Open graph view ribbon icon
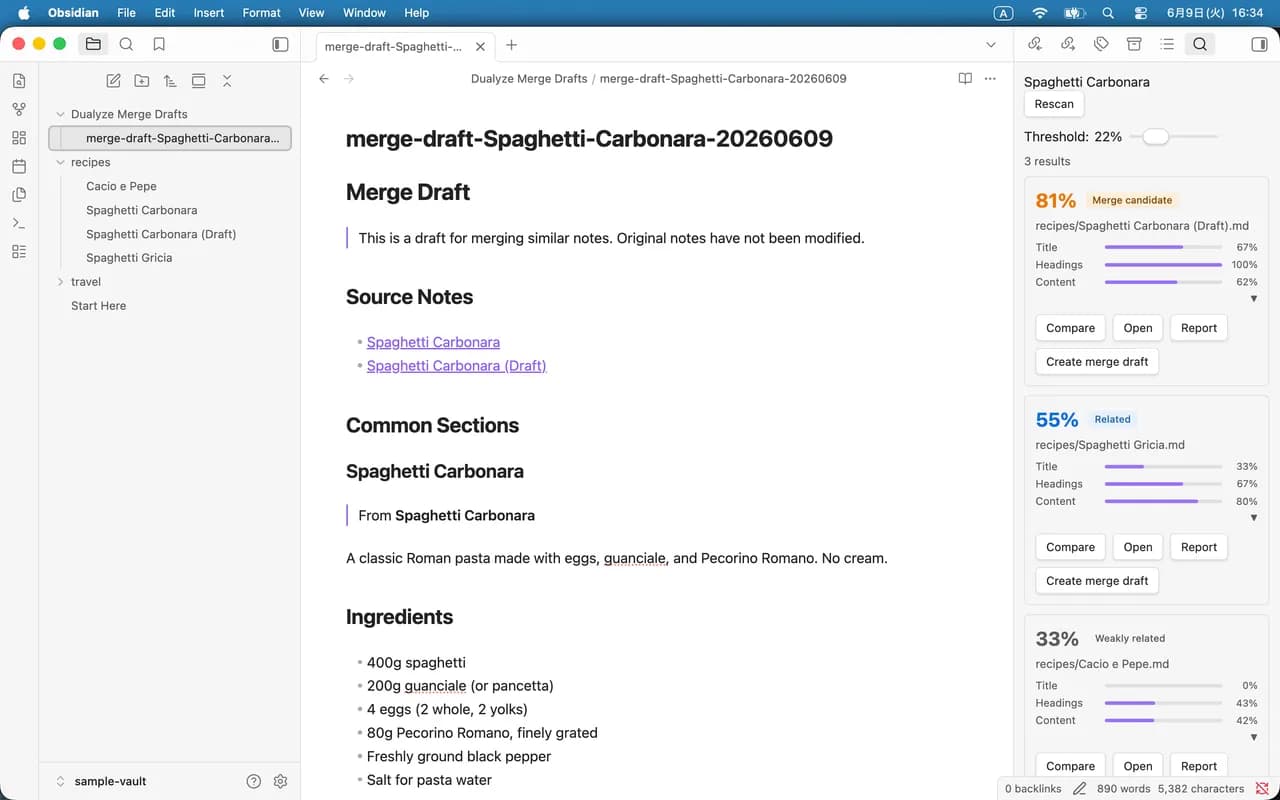 [x=19, y=110]
